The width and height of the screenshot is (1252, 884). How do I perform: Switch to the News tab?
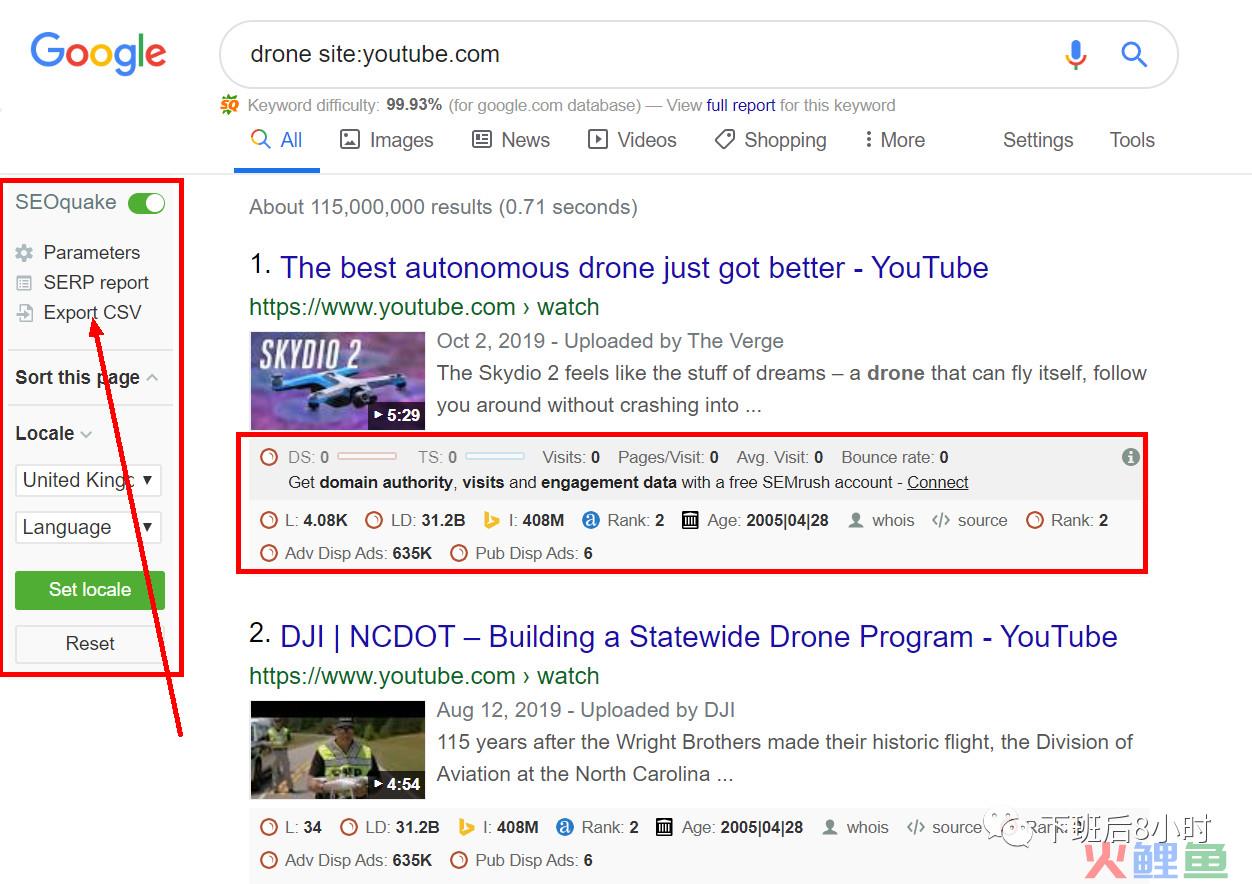point(511,140)
